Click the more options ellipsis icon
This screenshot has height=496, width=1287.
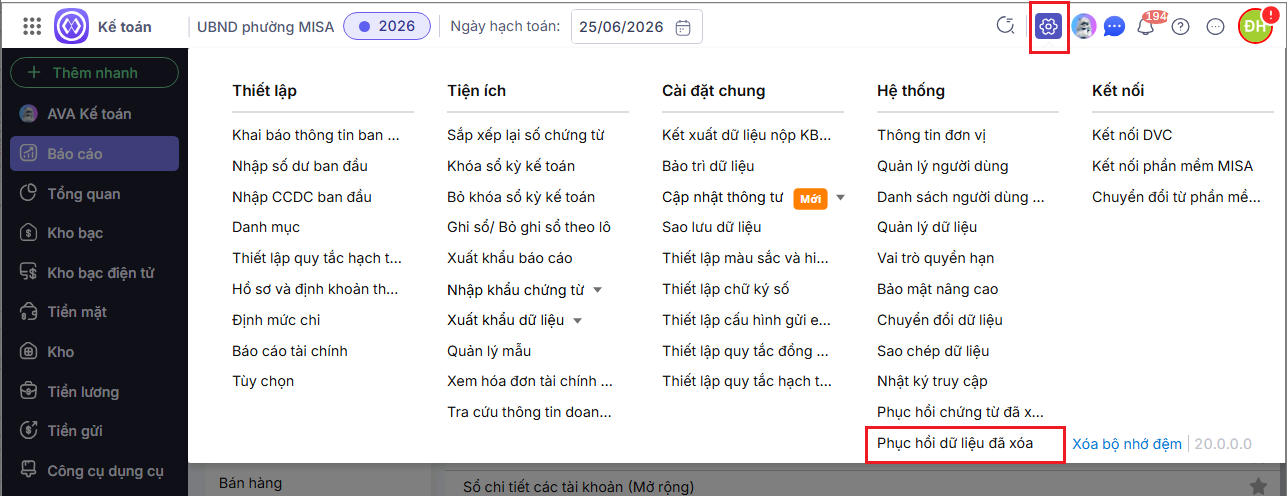(1216, 27)
